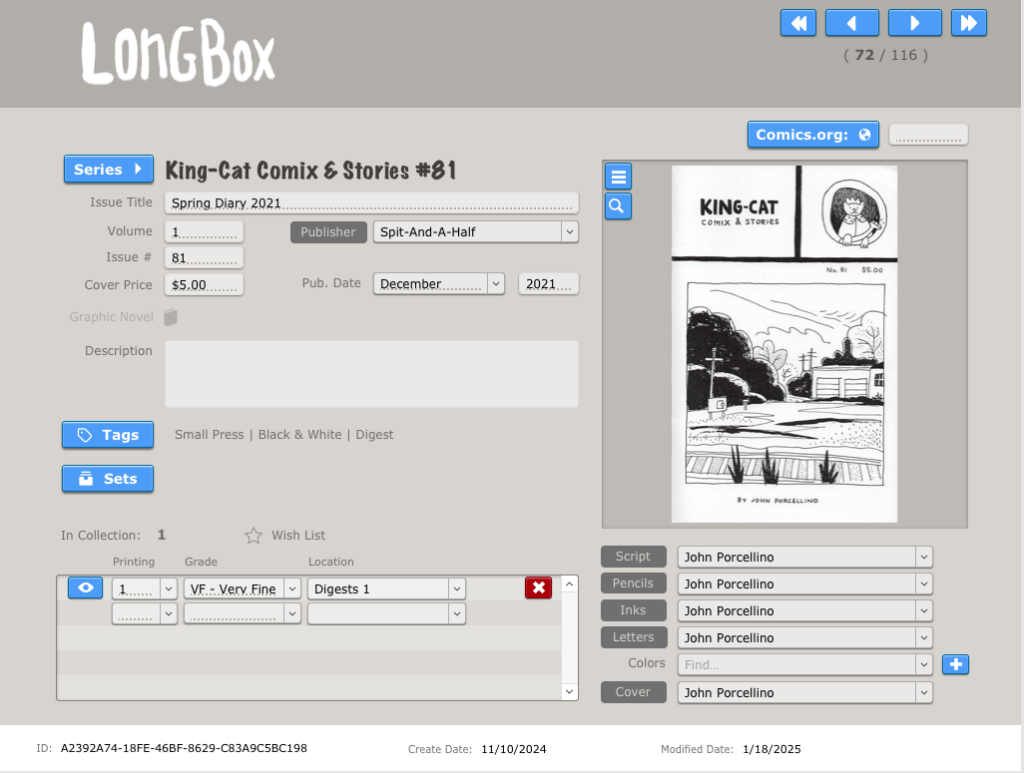1024x773 pixels.
Task: Click the Create Date value 11/10/2024
Action: [x=514, y=749]
